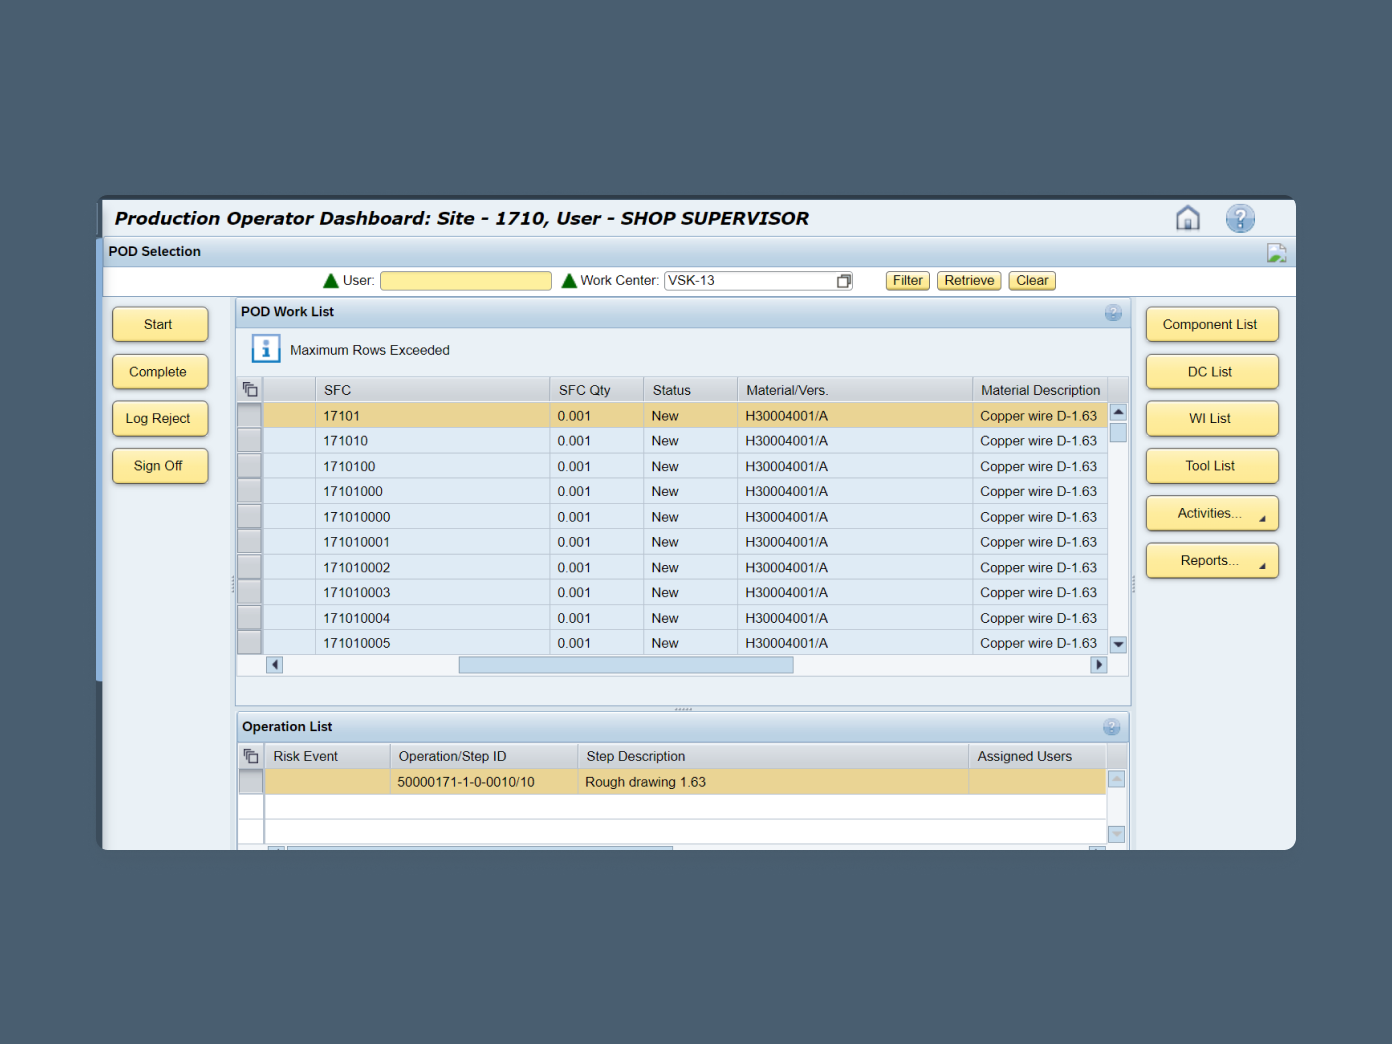Select row selector for operation 50000171-1-0-0010/10
1393x1045 pixels.
click(x=251, y=782)
